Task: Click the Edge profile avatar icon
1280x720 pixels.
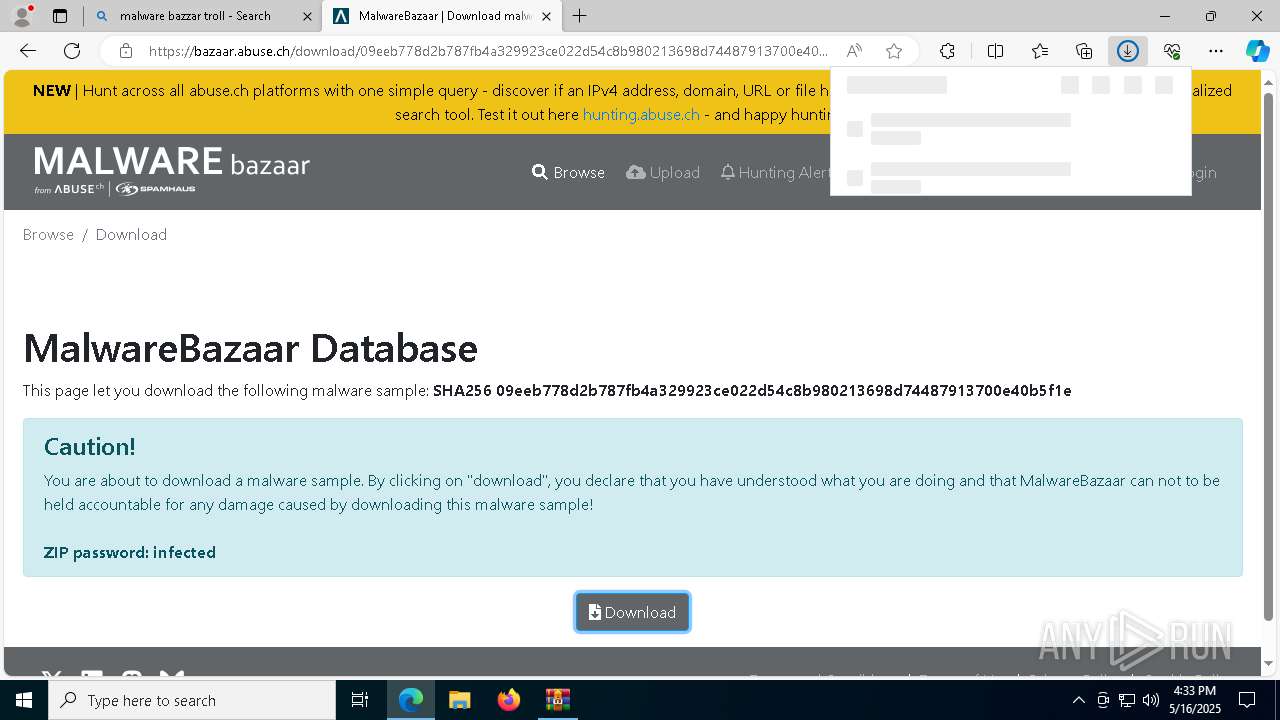Action: [22, 15]
